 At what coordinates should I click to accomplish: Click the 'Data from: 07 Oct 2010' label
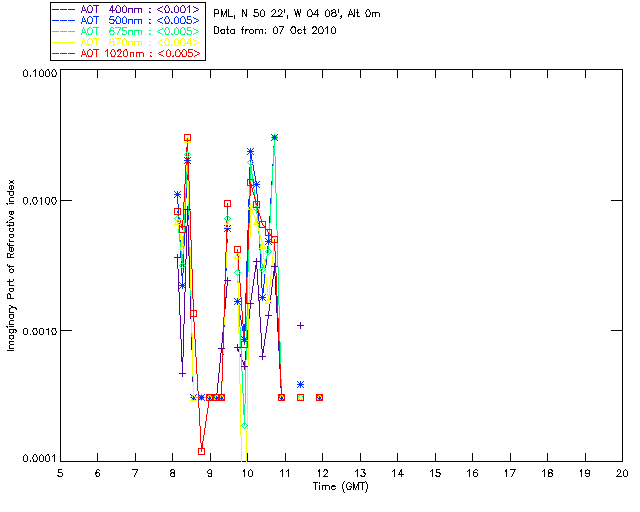pos(276,31)
